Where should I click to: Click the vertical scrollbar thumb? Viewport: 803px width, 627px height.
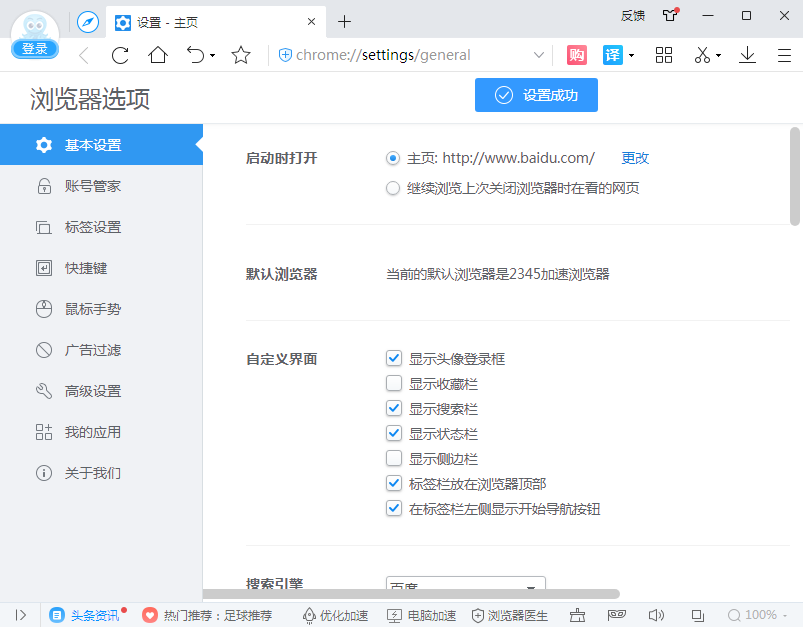[x=795, y=176]
